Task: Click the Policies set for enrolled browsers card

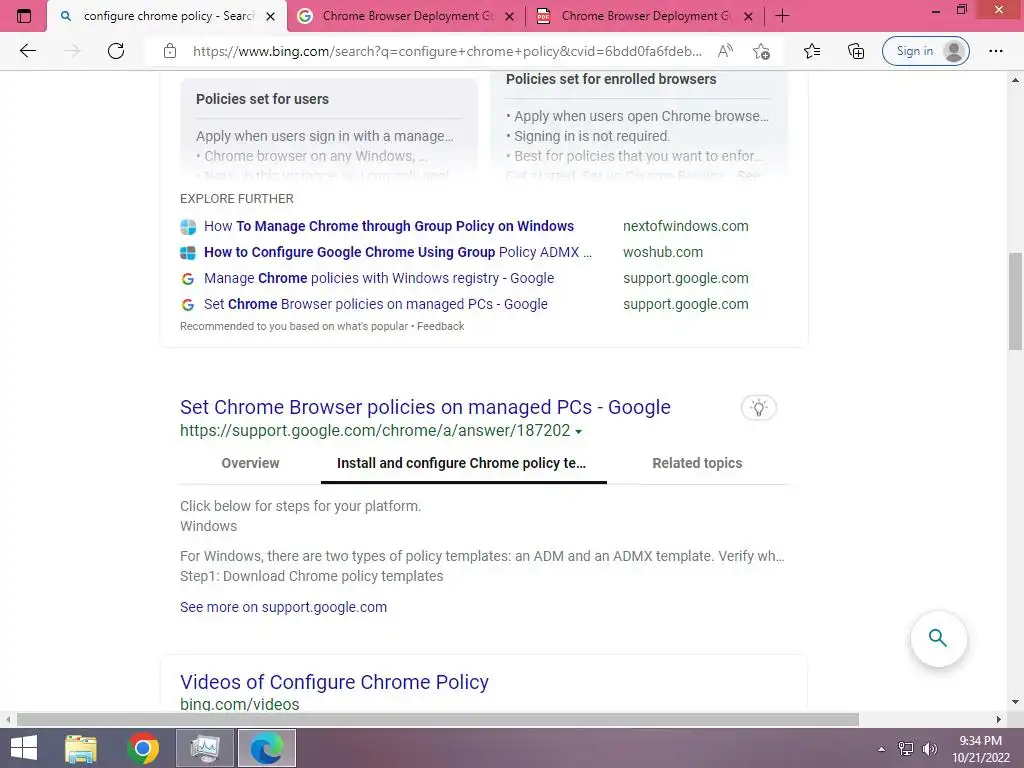Action: point(639,124)
